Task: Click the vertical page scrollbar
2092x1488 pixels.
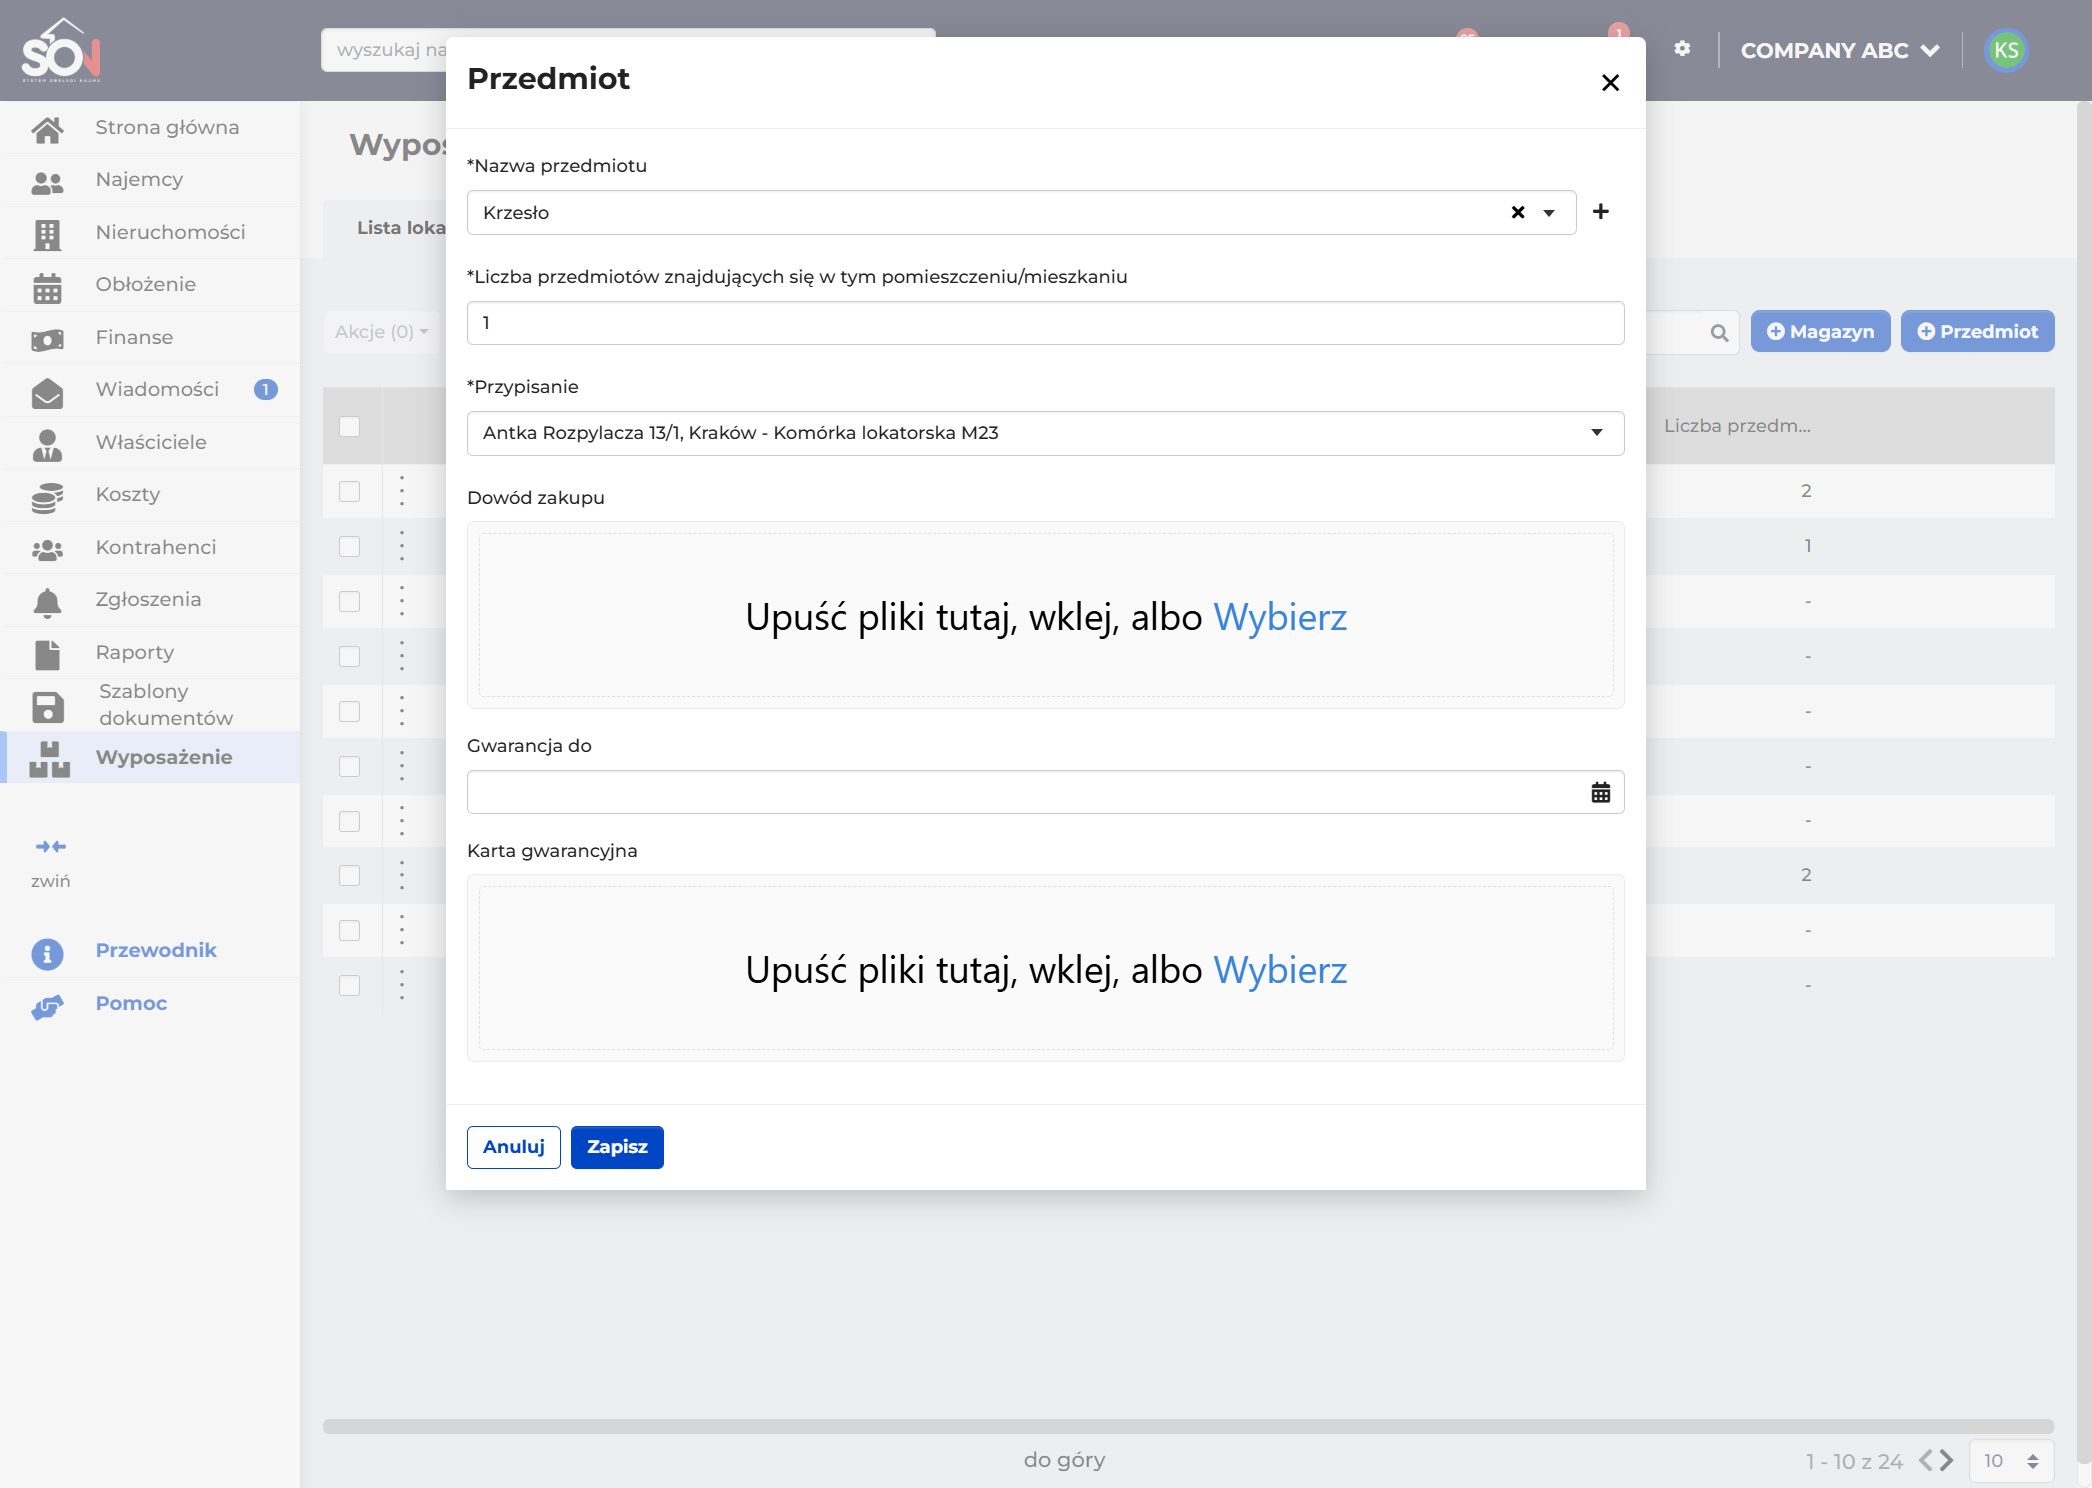Action: coord(2084,780)
